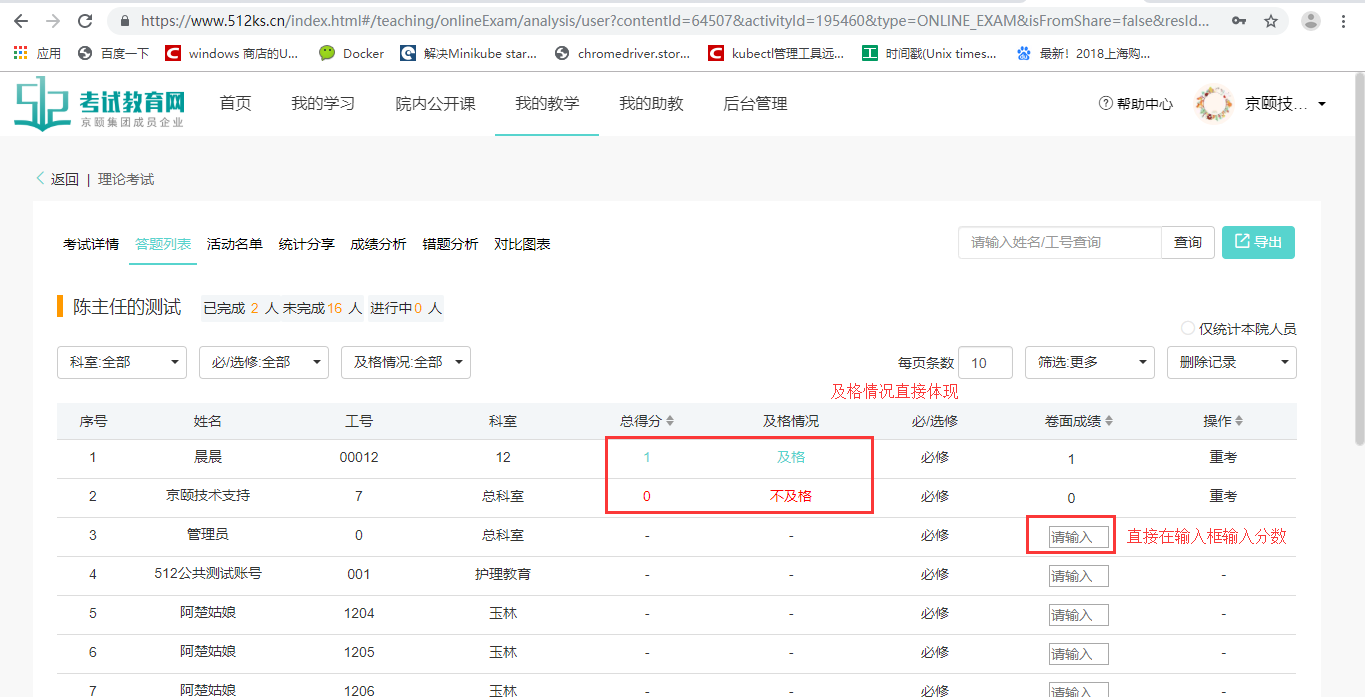The image size is (1365, 697).
Task: Expand the 科室:全部 dropdown
Action: (x=122, y=362)
